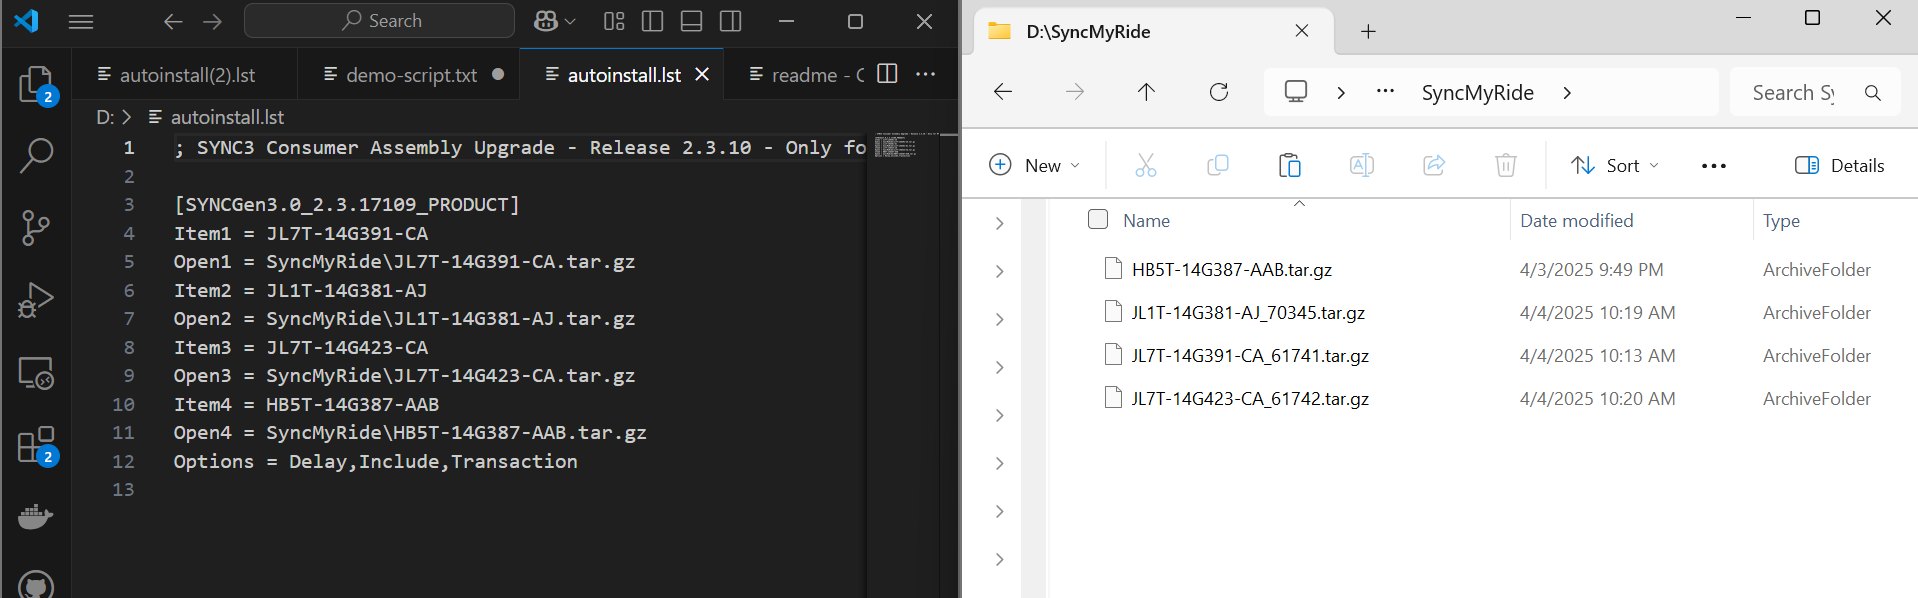Click the Search SyncMyRide box

pos(1815,92)
